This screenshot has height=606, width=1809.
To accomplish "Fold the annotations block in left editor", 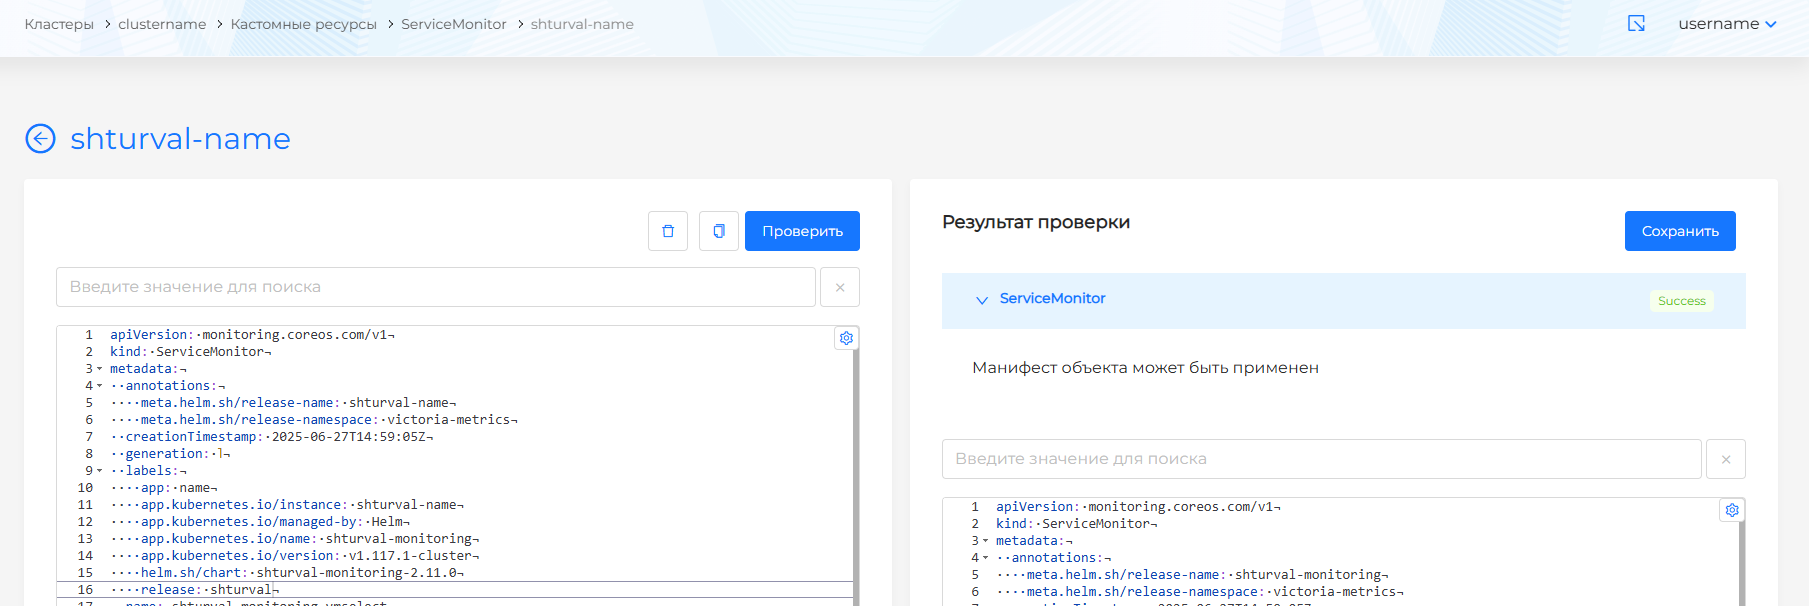I will coord(100,386).
